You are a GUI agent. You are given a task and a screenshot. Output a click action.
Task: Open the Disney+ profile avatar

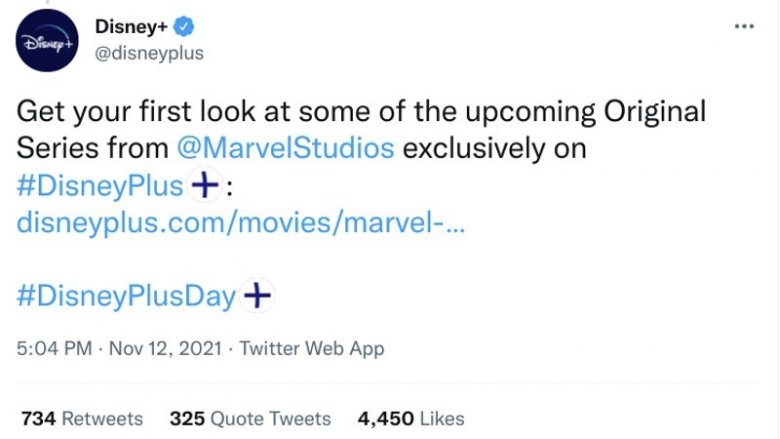[x=47, y=40]
